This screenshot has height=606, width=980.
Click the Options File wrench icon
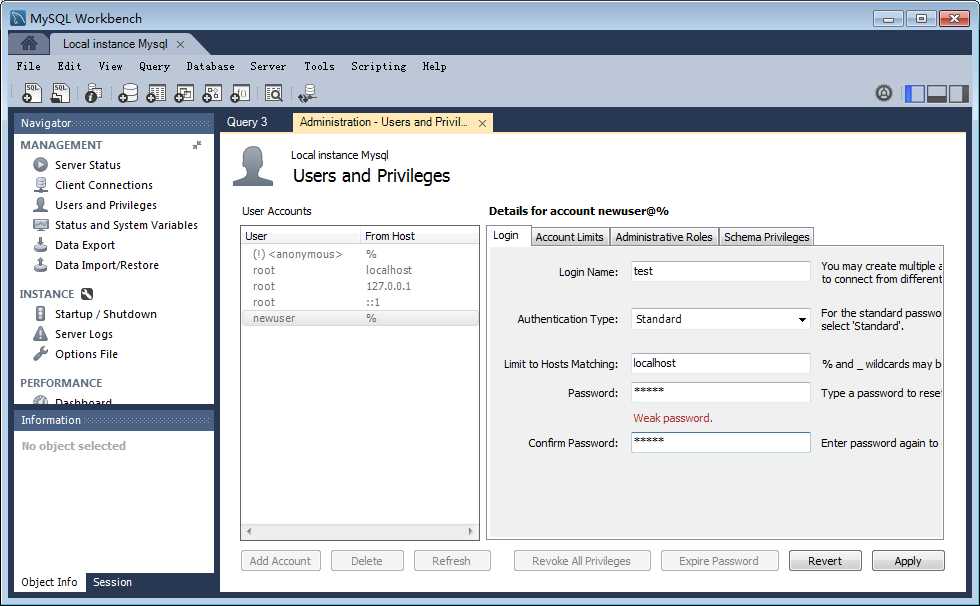tap(41, 354)
